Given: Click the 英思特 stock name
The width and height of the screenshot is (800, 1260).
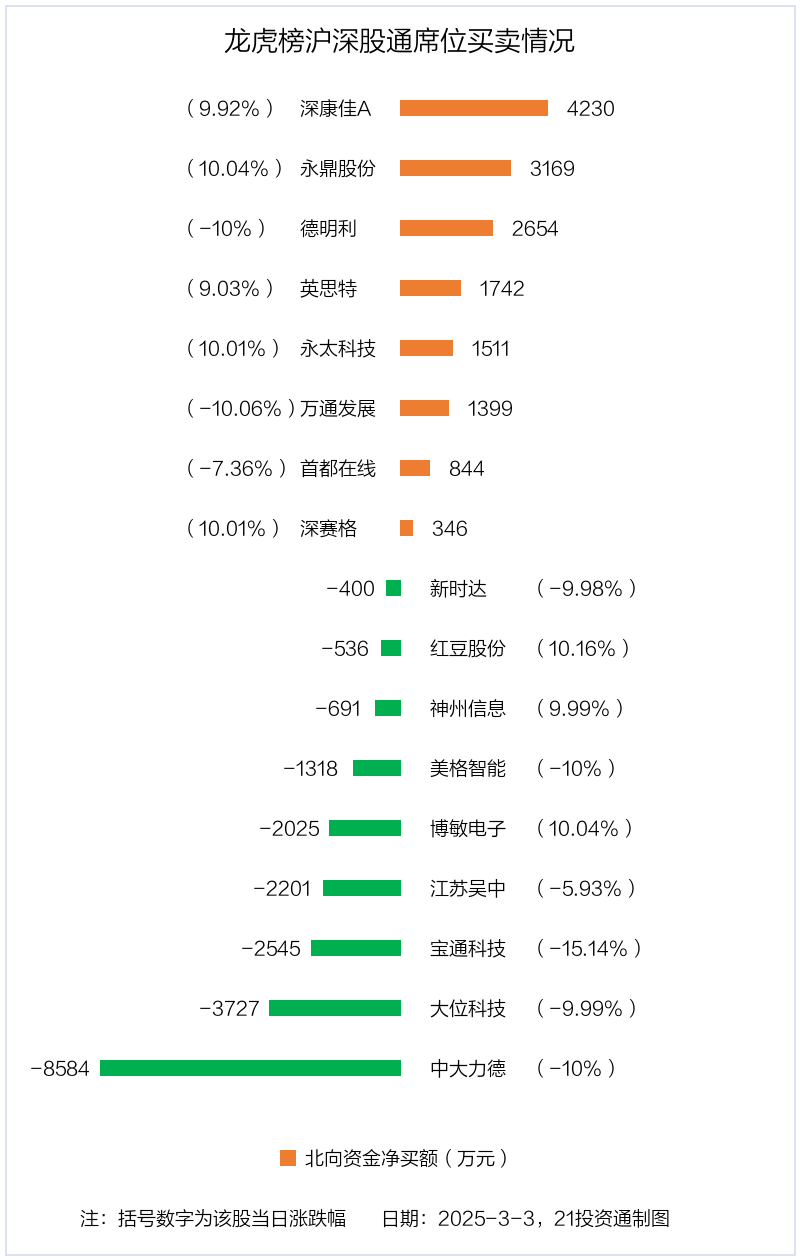Looking at the screenshot, I should pyautogui.click(x=328, y=288).
